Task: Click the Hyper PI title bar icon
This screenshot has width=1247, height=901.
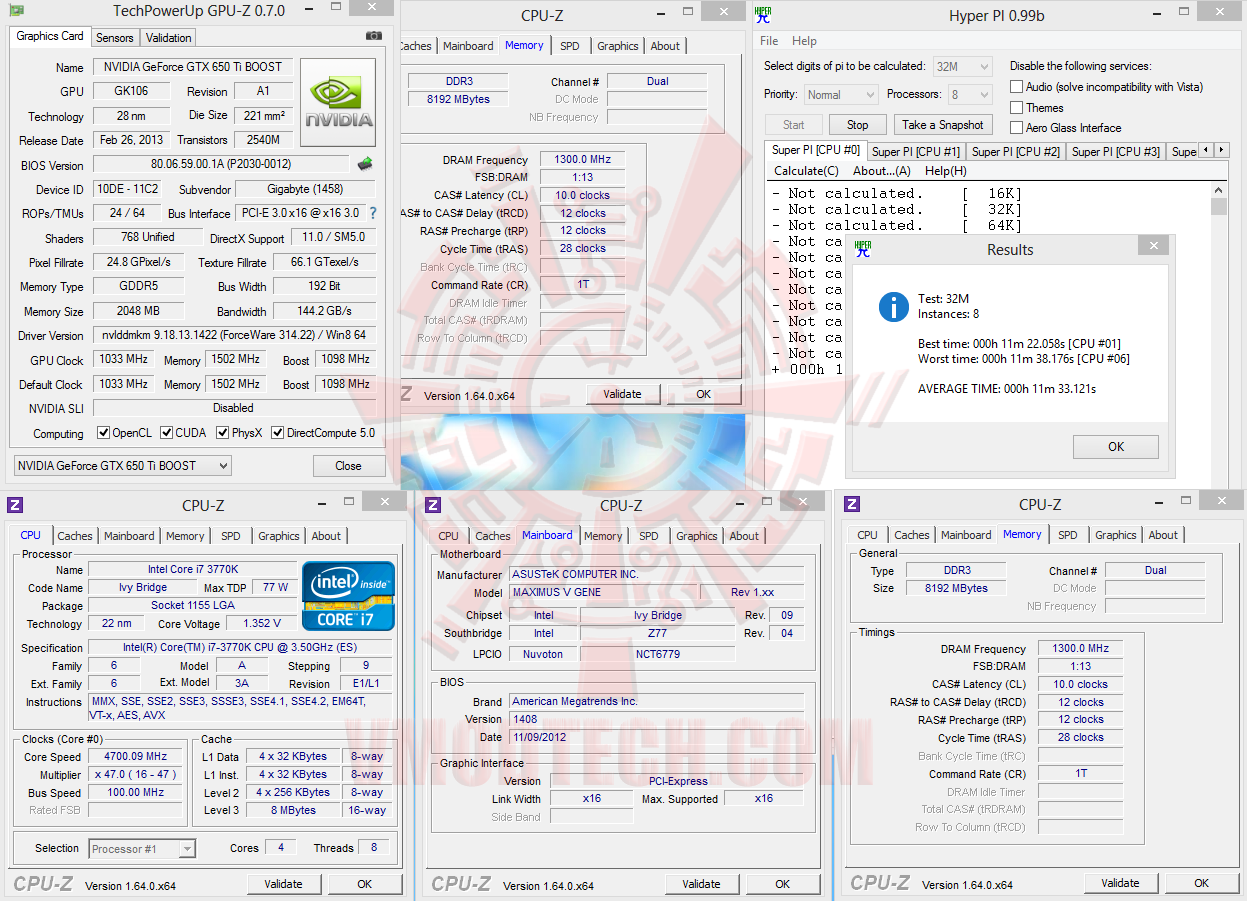Action: (x=763, y=14)
